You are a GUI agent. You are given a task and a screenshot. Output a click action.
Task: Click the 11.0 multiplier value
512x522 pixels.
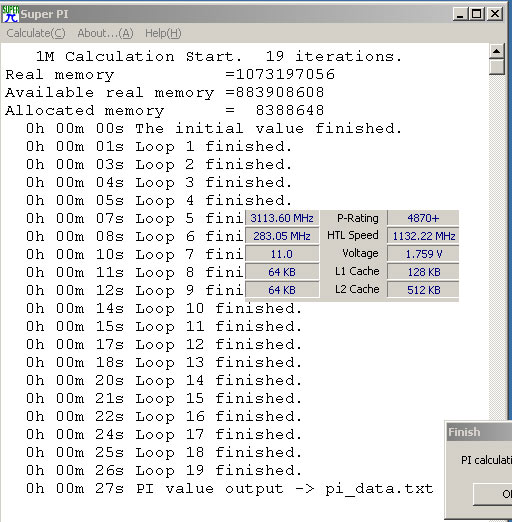pyautogui.click(x=282, y=254)
